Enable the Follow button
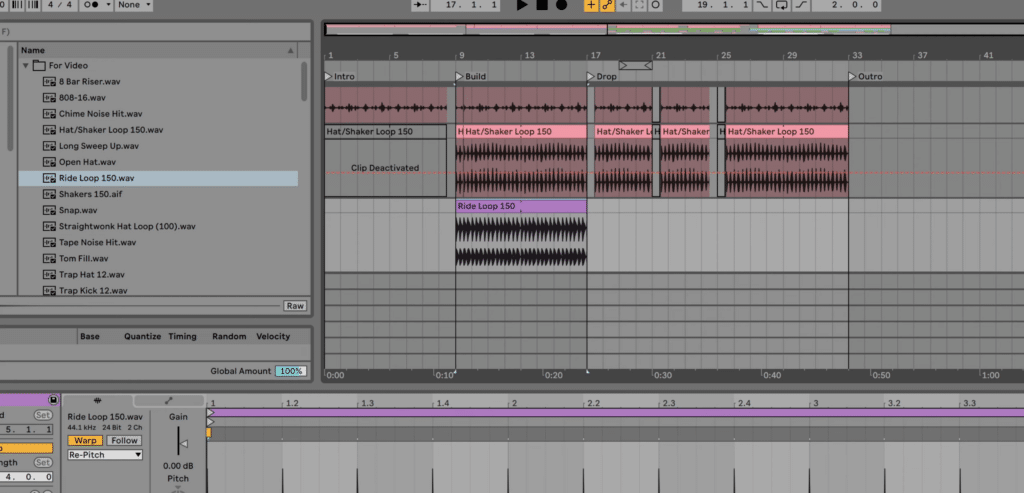Image resolution: width=1024 pixels, height=493 pixels. pyautogui.click(x=124, y=441)
